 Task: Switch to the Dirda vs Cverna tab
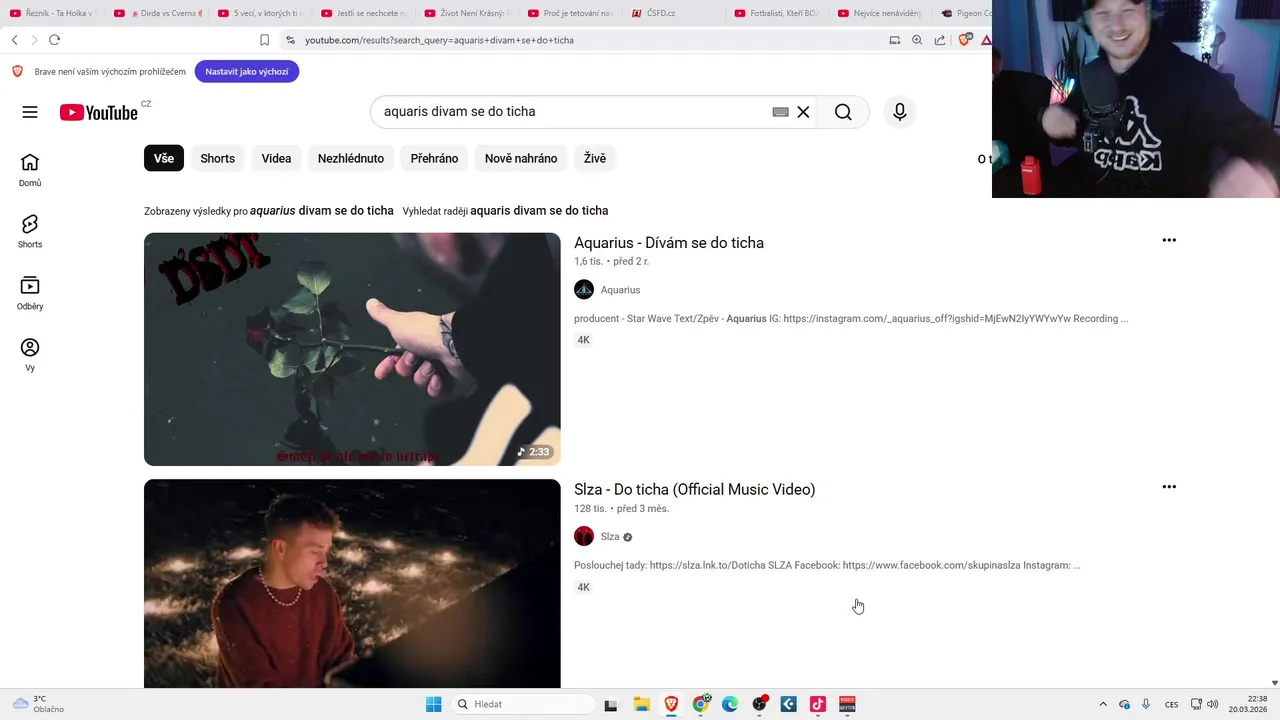coord(157,13)
